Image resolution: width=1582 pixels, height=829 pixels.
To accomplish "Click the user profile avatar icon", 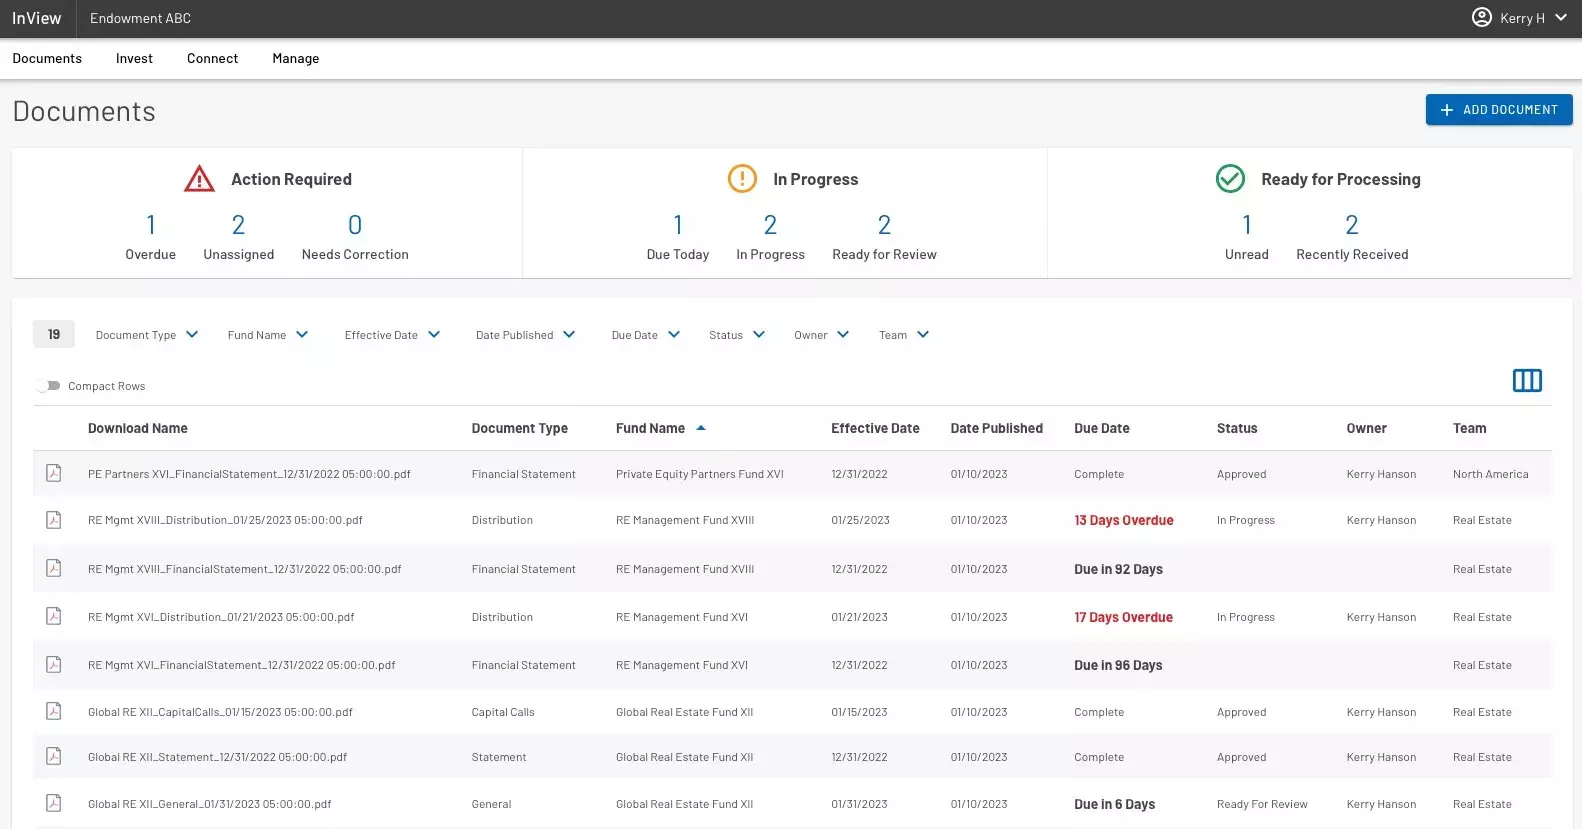I will (x=1481, y=17).
